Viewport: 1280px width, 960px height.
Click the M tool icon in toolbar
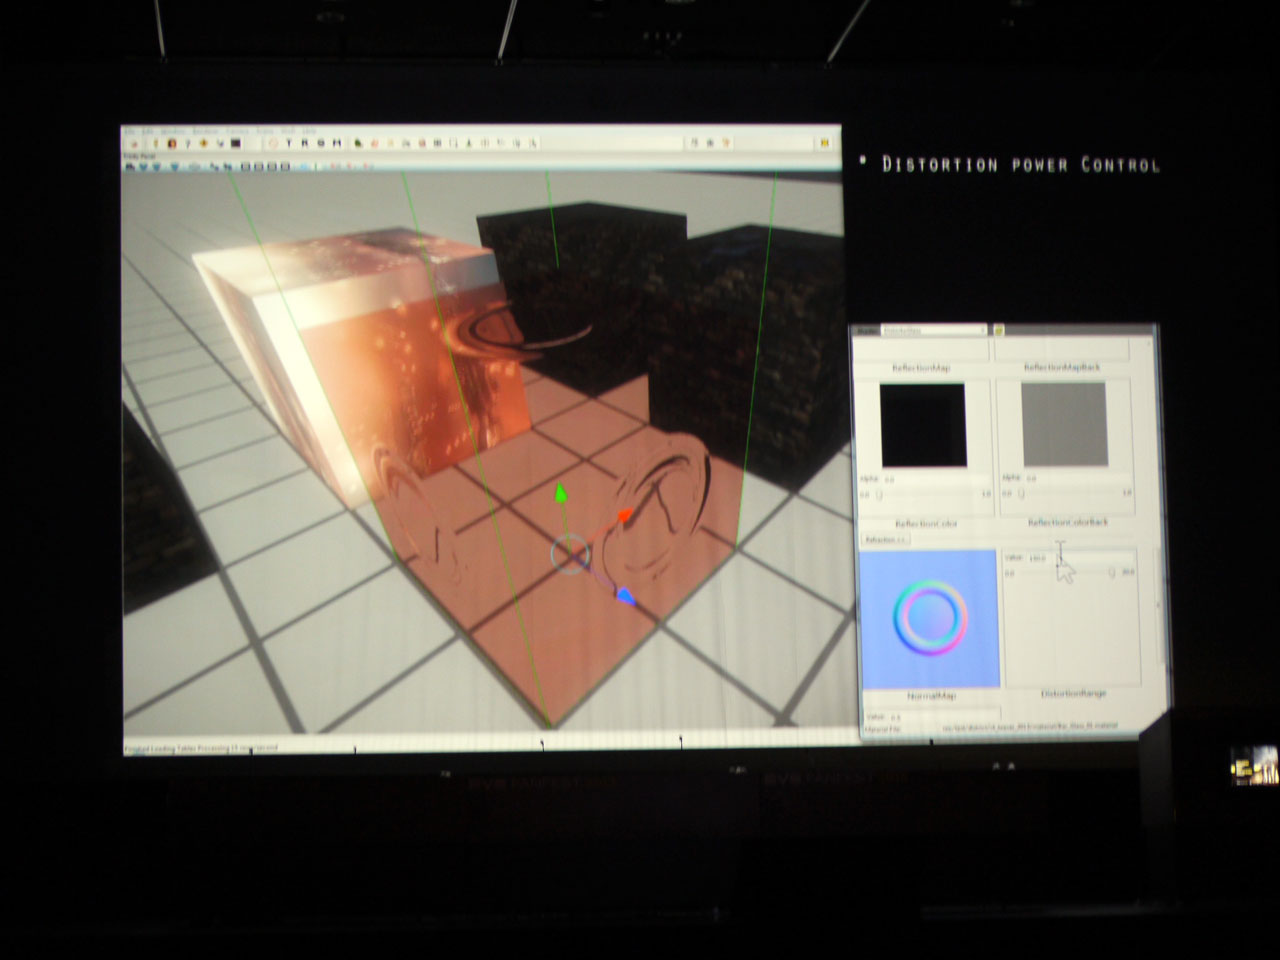[336, 143]
